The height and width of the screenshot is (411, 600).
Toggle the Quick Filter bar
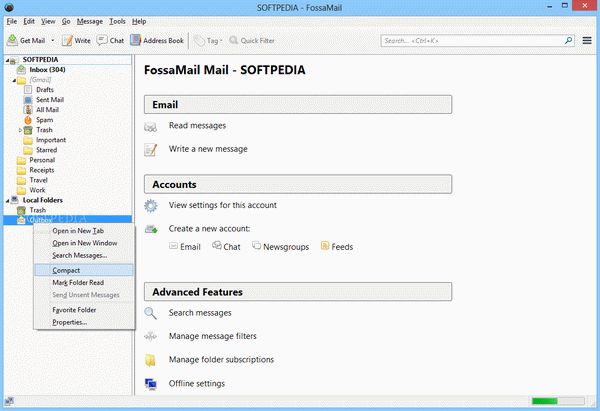[252, 41]
